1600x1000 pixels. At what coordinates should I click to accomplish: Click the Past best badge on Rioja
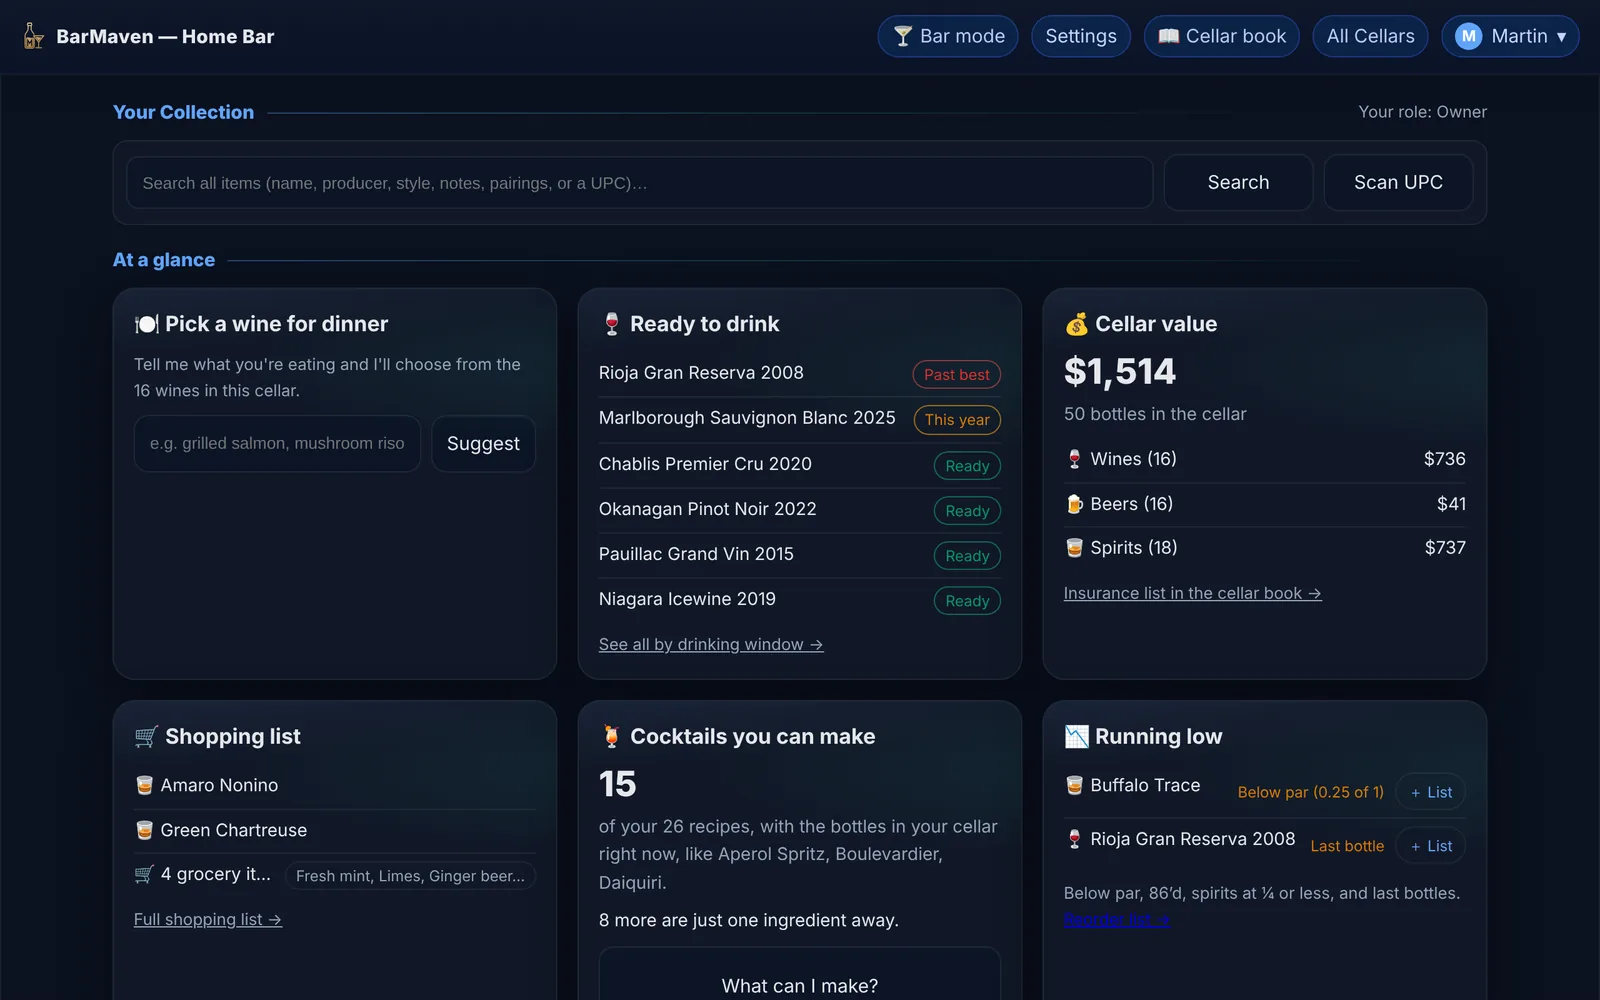(957, 375)
